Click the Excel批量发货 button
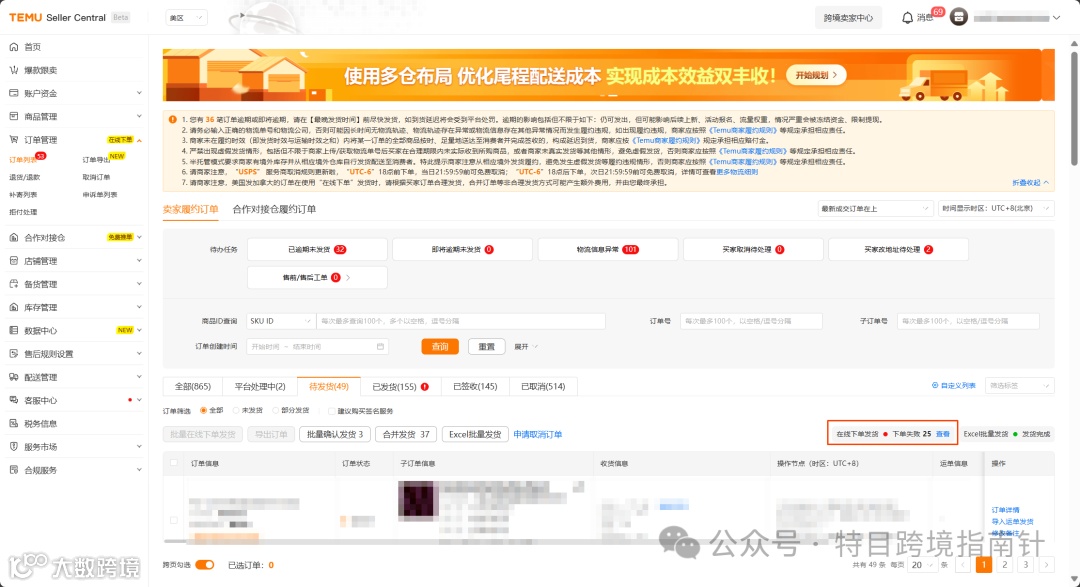 click(x=475, y=434)
